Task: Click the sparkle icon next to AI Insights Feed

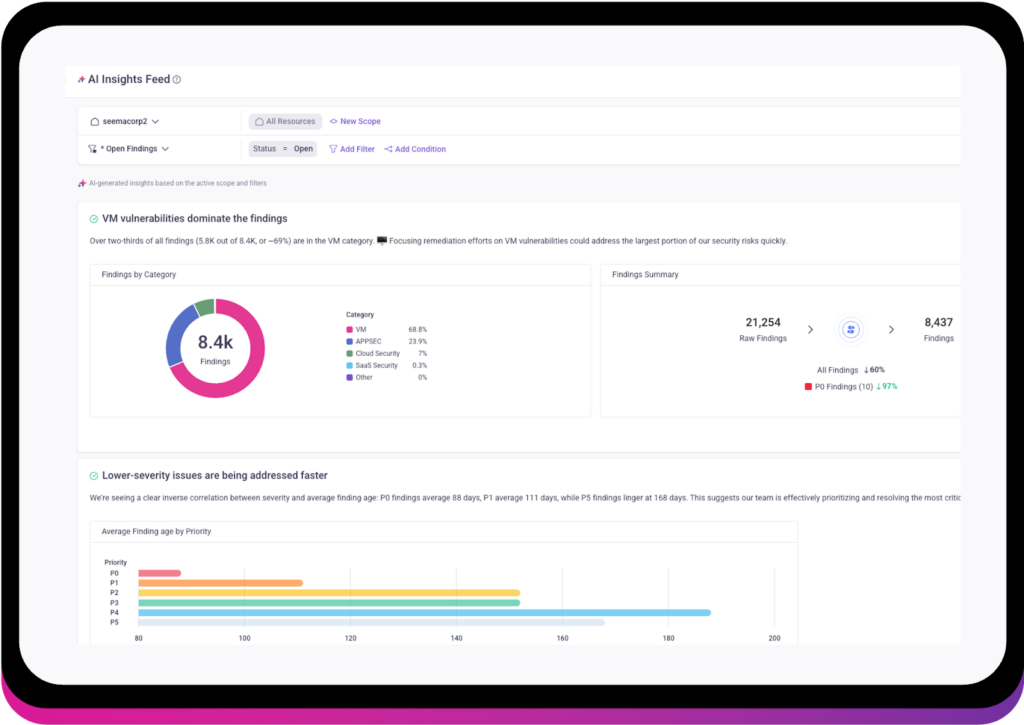Action: click(81, 80)
